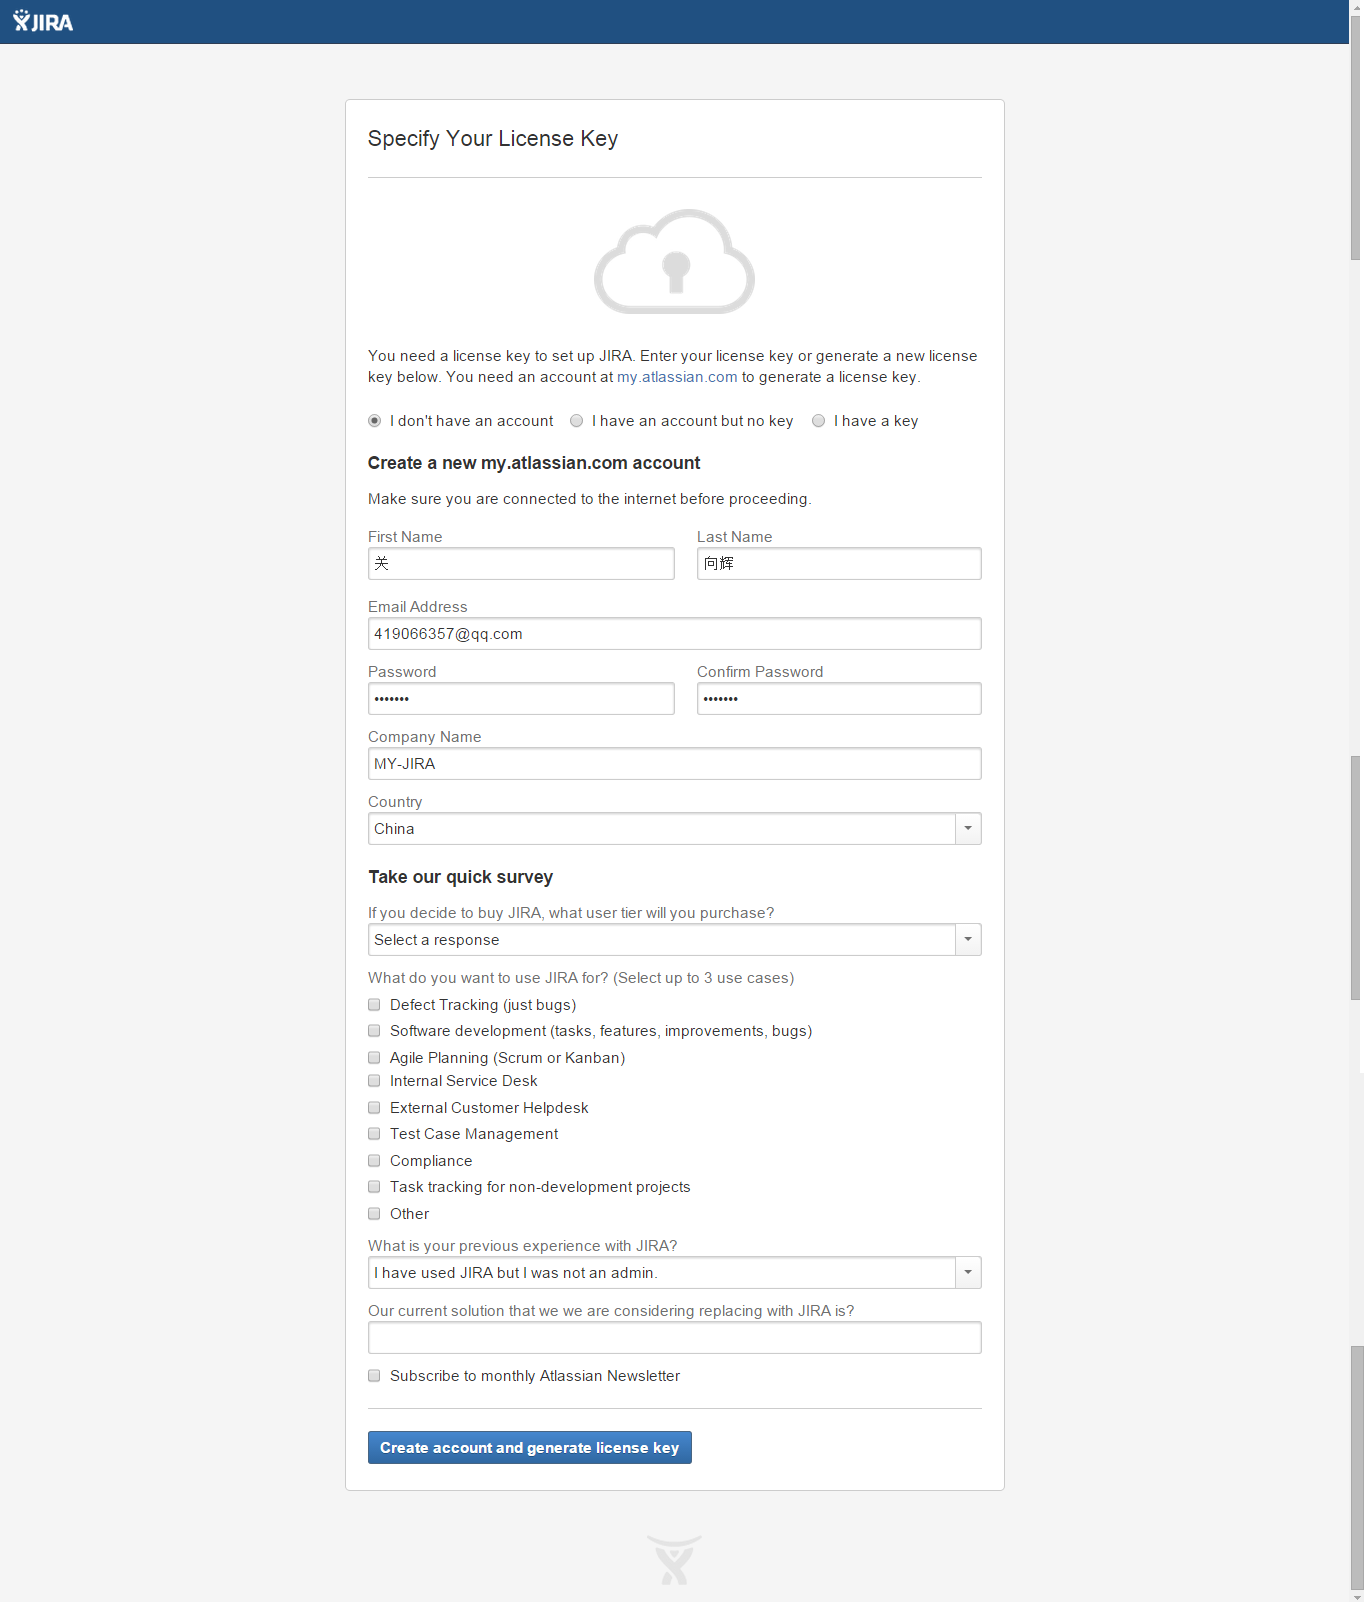
Task: Open the Country dropdown showing China
Action: (x=674, y=829)
